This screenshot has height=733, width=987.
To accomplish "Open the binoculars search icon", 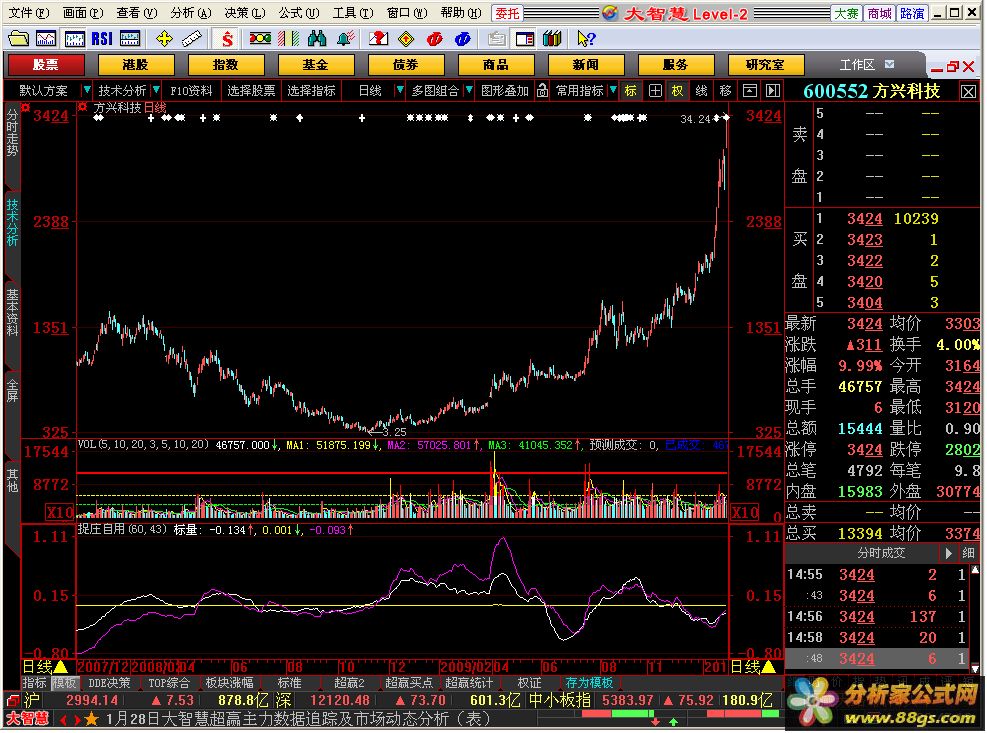I will point(317,39).
